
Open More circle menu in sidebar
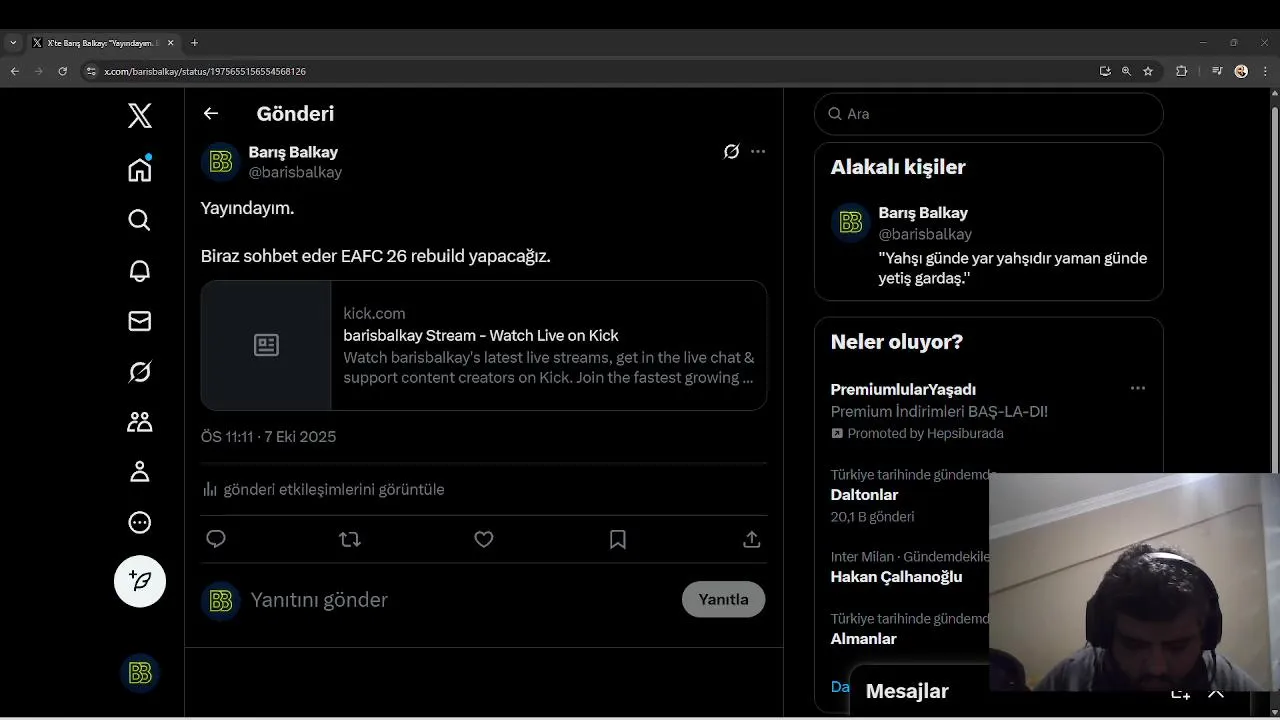point(140,522)
